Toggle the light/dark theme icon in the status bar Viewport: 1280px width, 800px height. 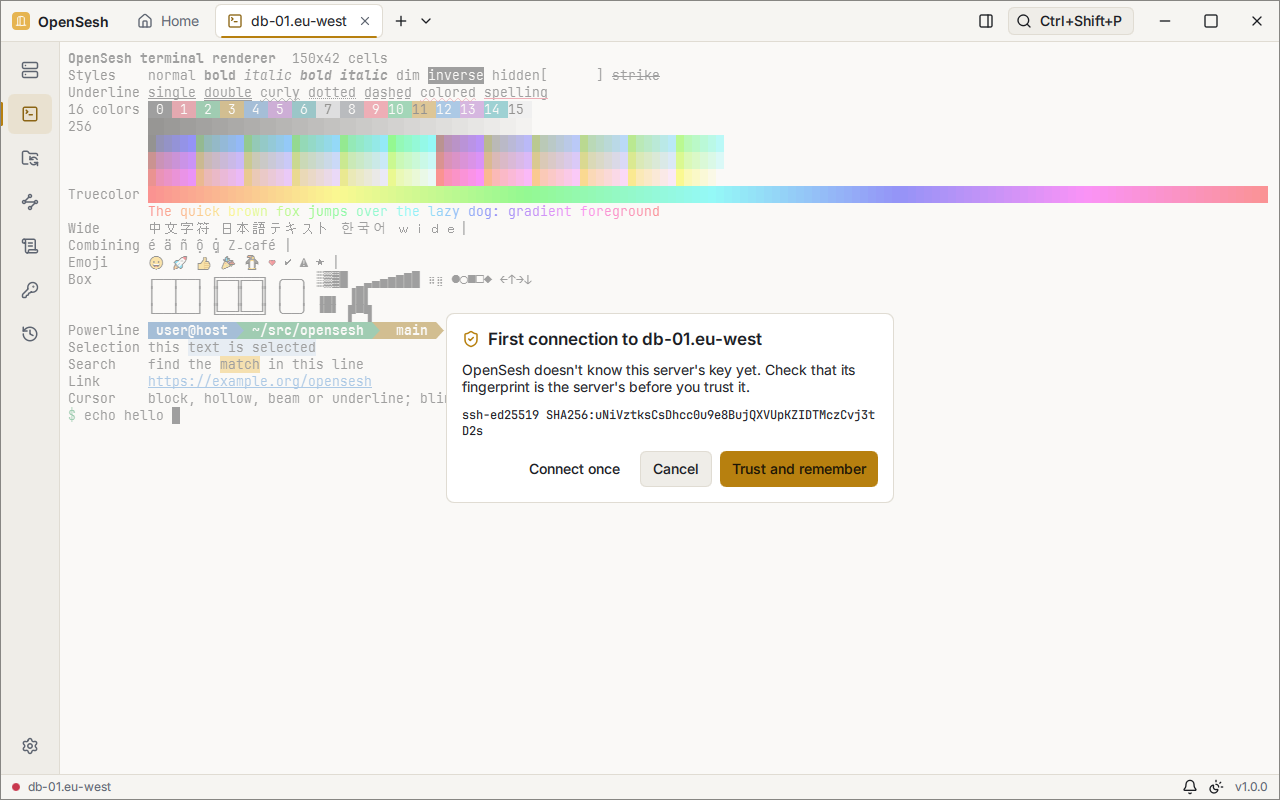[1216, 787]
